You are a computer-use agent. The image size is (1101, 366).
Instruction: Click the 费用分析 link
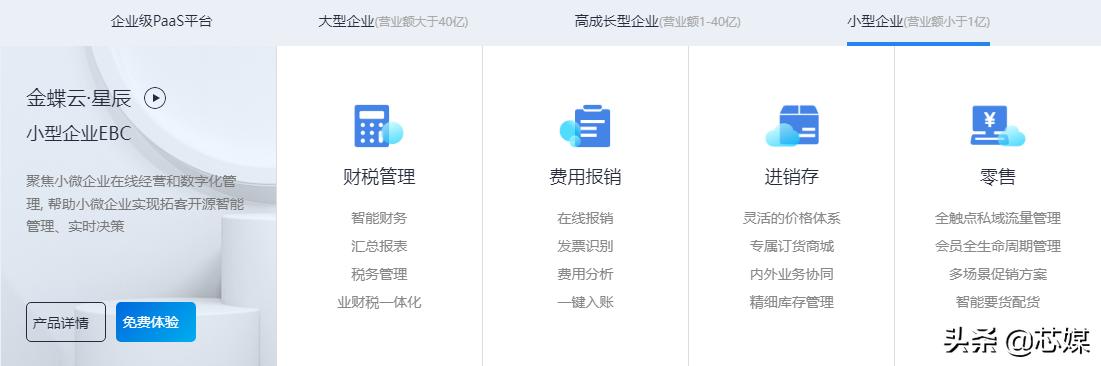(585, 274)
